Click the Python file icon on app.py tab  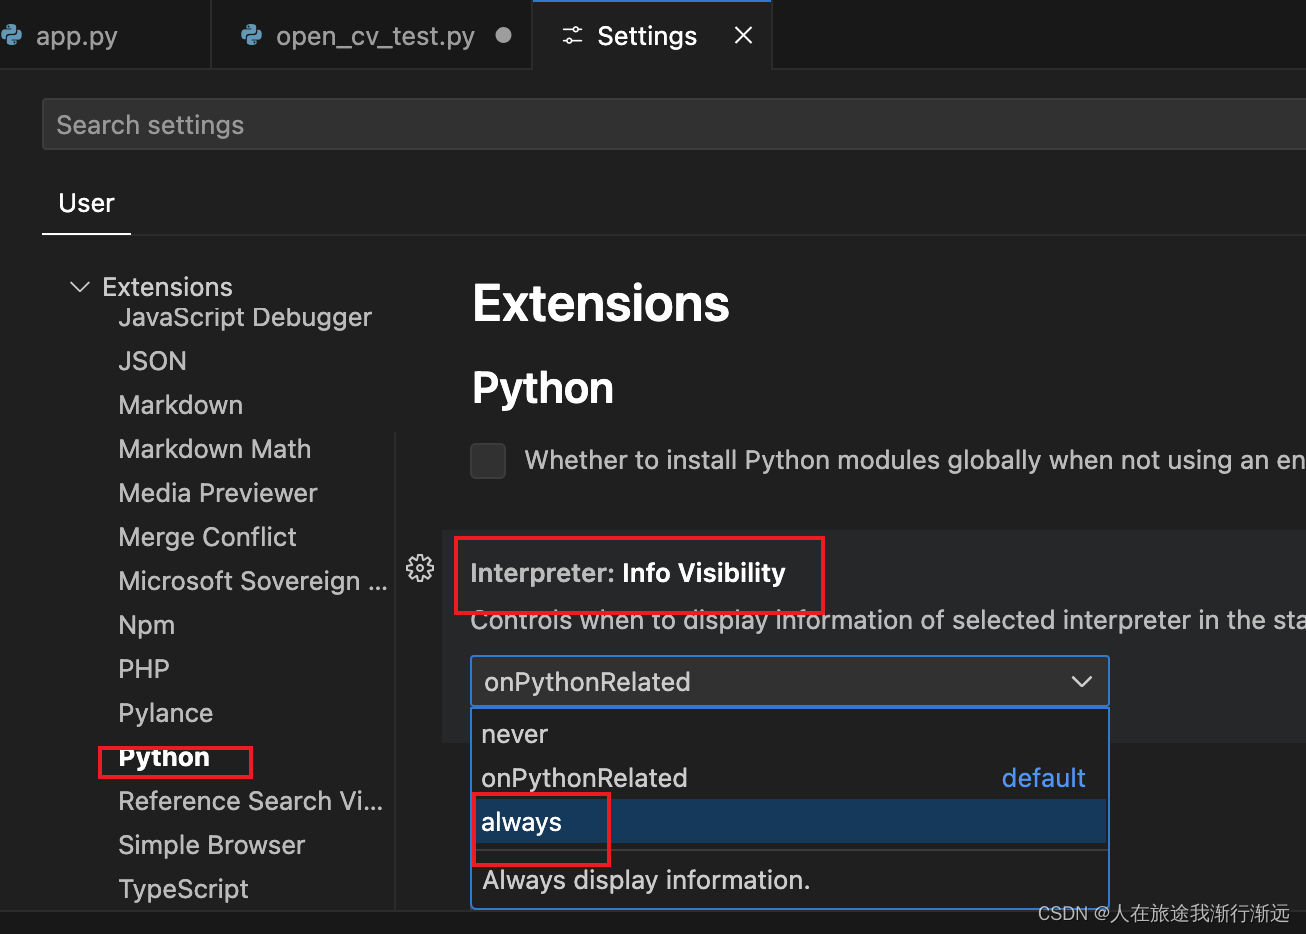click(x=11, y=35)
